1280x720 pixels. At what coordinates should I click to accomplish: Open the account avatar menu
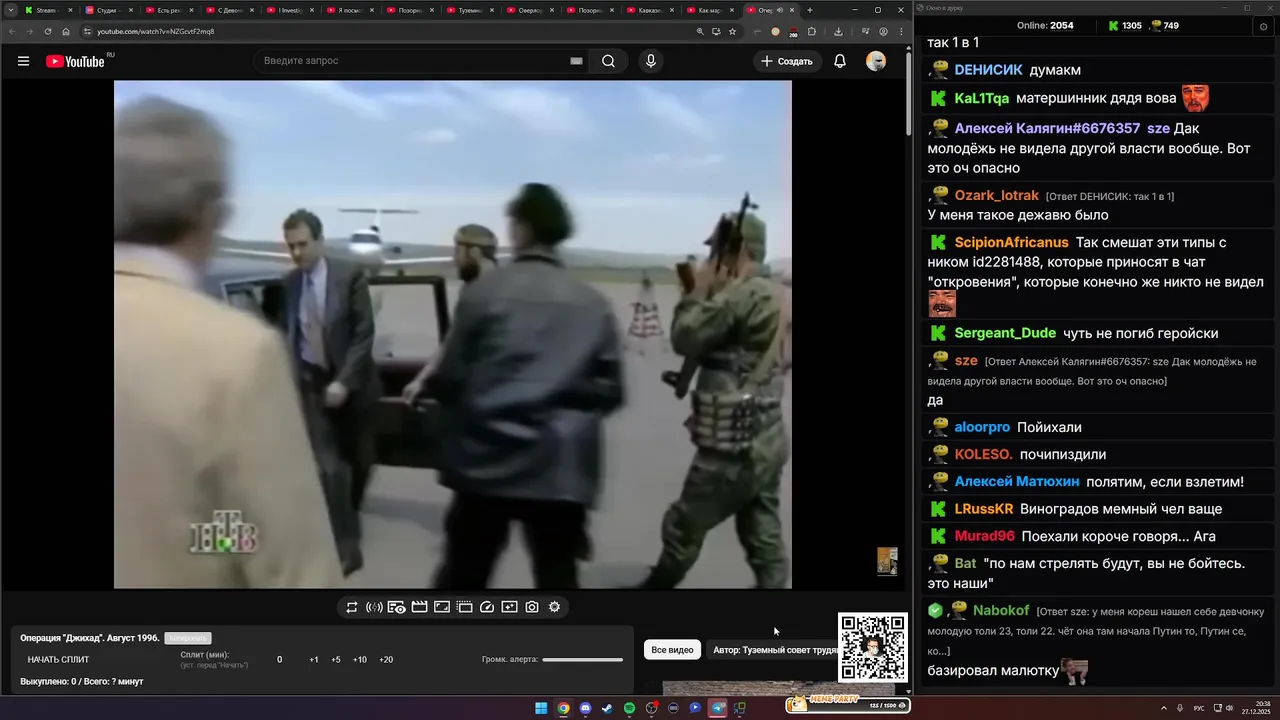pos(876,61)
